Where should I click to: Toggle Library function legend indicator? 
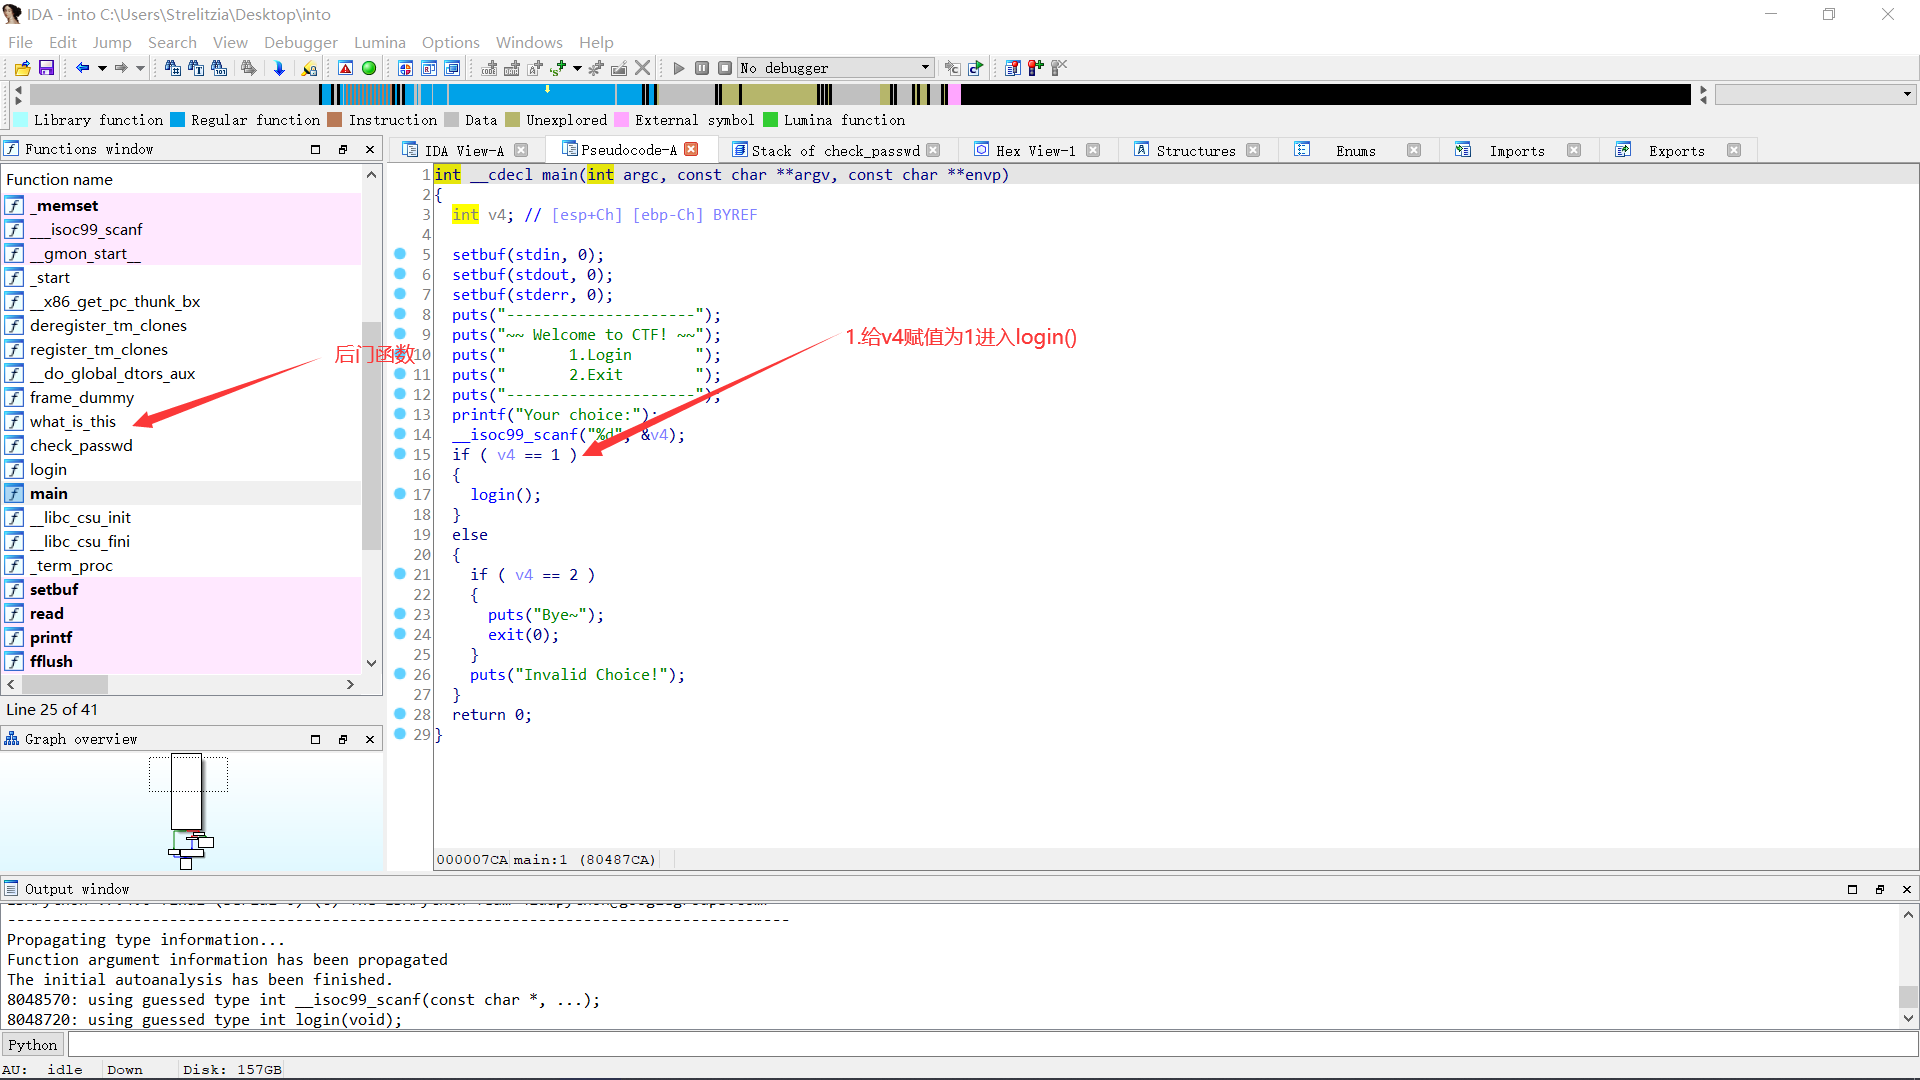25,119
